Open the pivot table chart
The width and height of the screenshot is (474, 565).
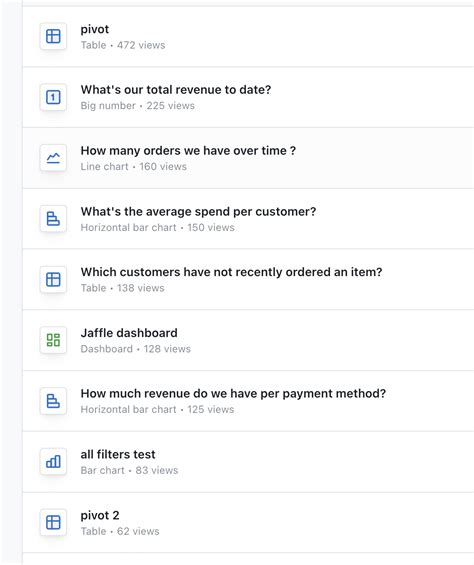click(94, 29)
